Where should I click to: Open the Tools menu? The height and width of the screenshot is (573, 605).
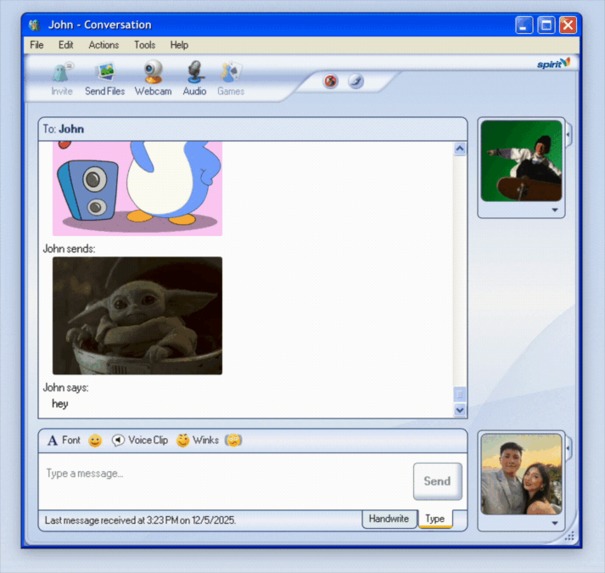point(145,45)
